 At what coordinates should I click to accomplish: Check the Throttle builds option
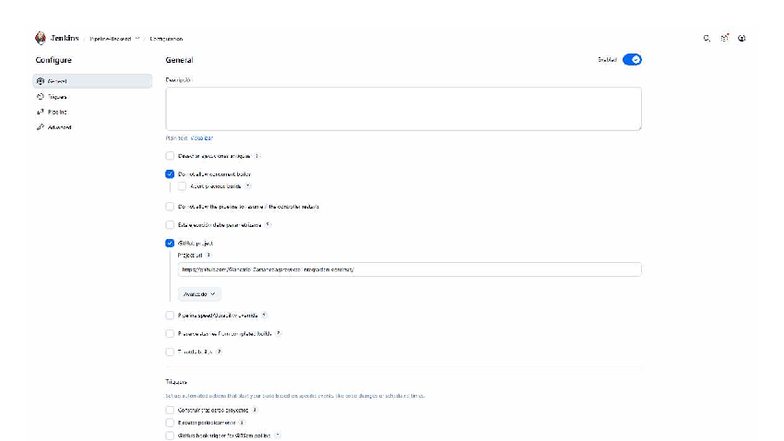click(170, 352)
